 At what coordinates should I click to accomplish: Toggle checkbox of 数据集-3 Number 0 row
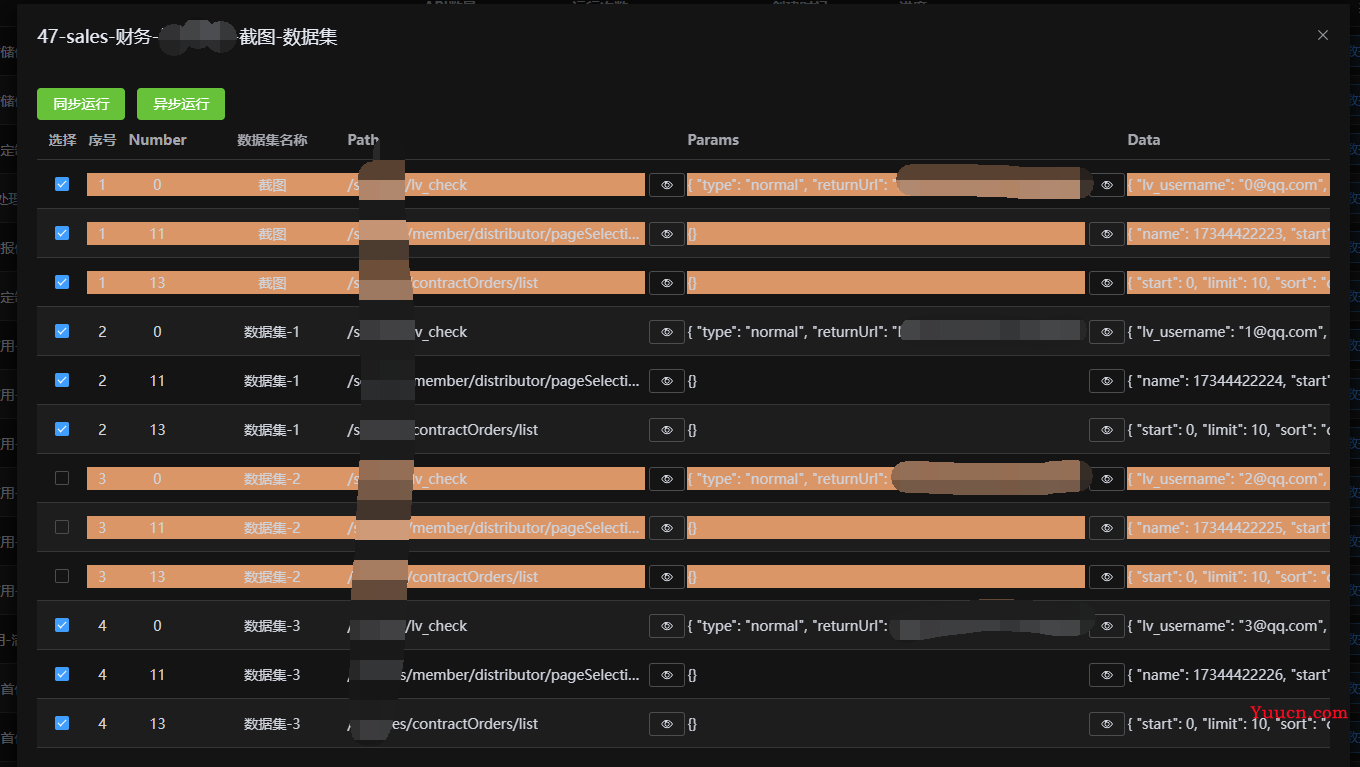[62, 625]
